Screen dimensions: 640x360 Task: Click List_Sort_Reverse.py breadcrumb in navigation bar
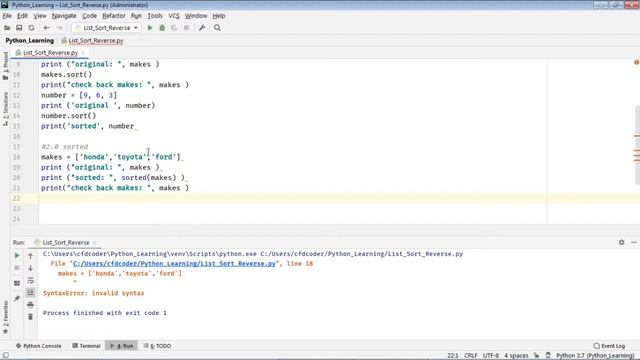click(x=92, y=41)
